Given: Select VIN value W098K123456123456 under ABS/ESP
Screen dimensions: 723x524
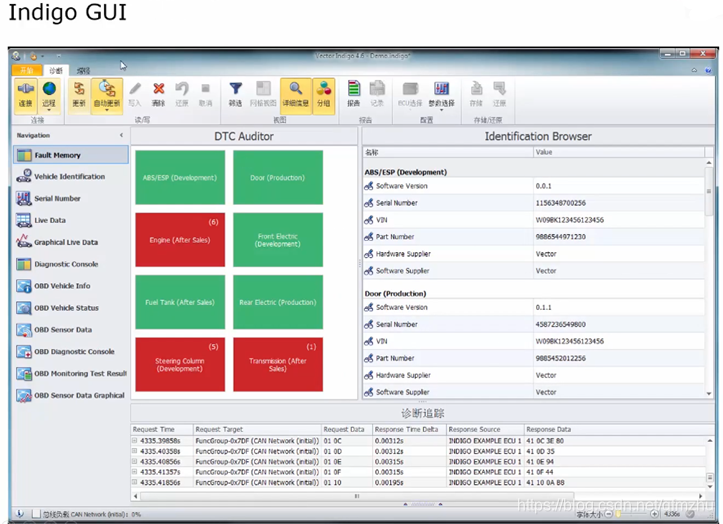Looking at the screenshot, I should click(x=569, y=220).
